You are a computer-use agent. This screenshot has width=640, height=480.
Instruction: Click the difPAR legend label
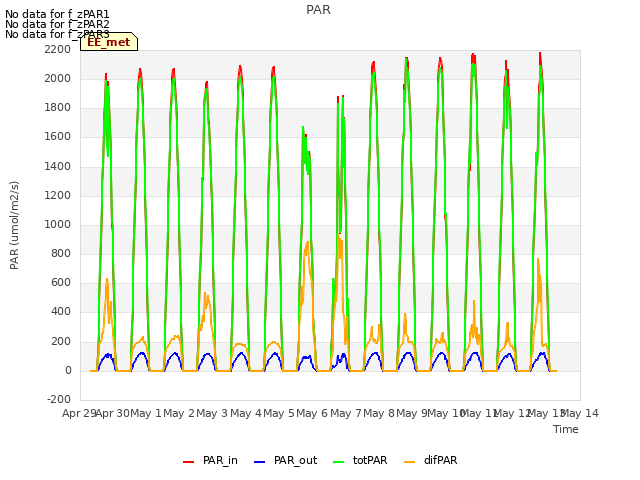(440, 460)
